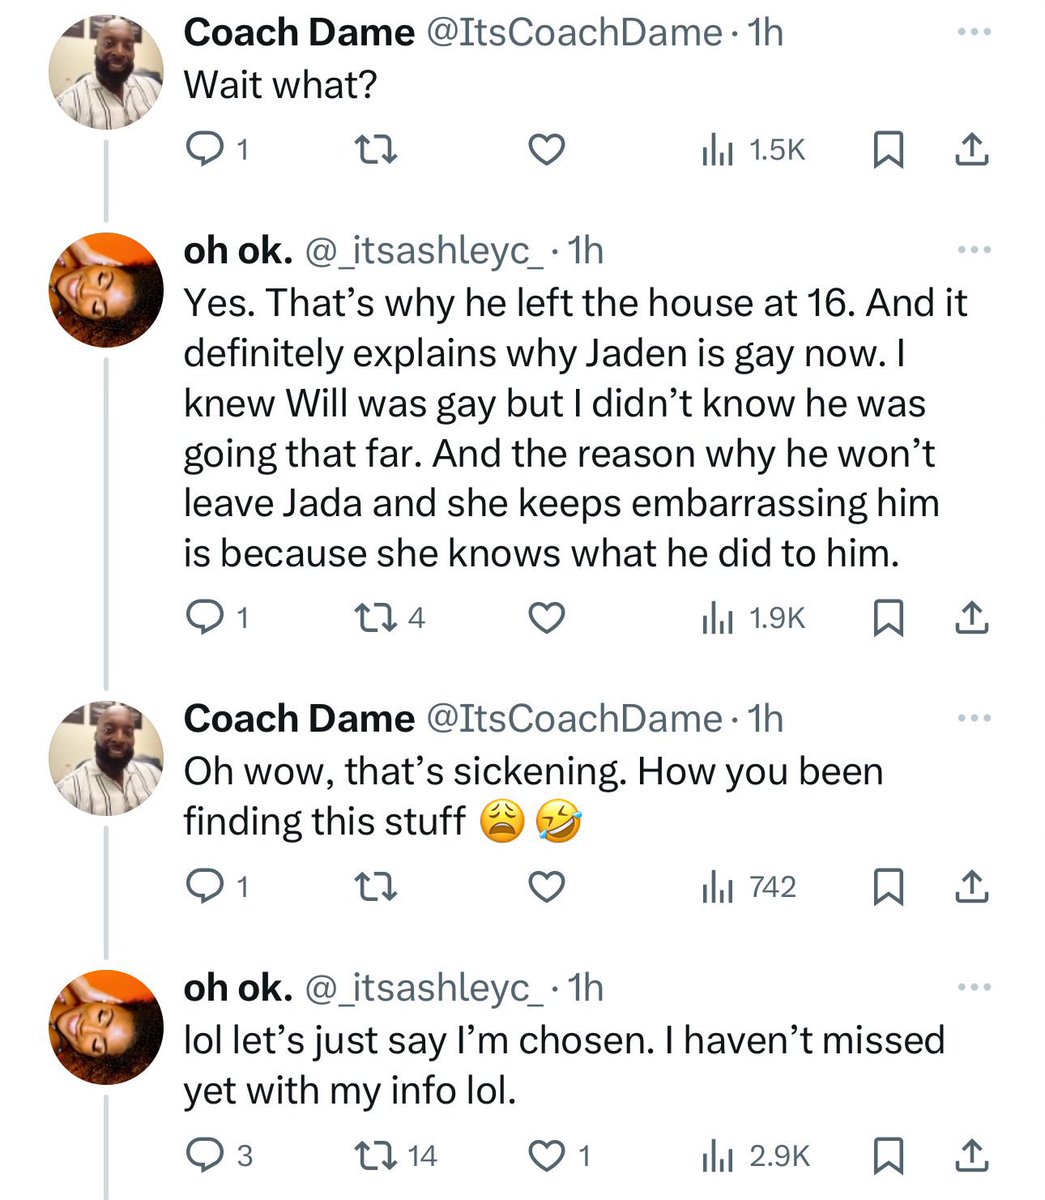Viewport: 1045px width, 1200px height.
Task: Retweet the tweet with 14 retweets
Action: [398, 1156]
